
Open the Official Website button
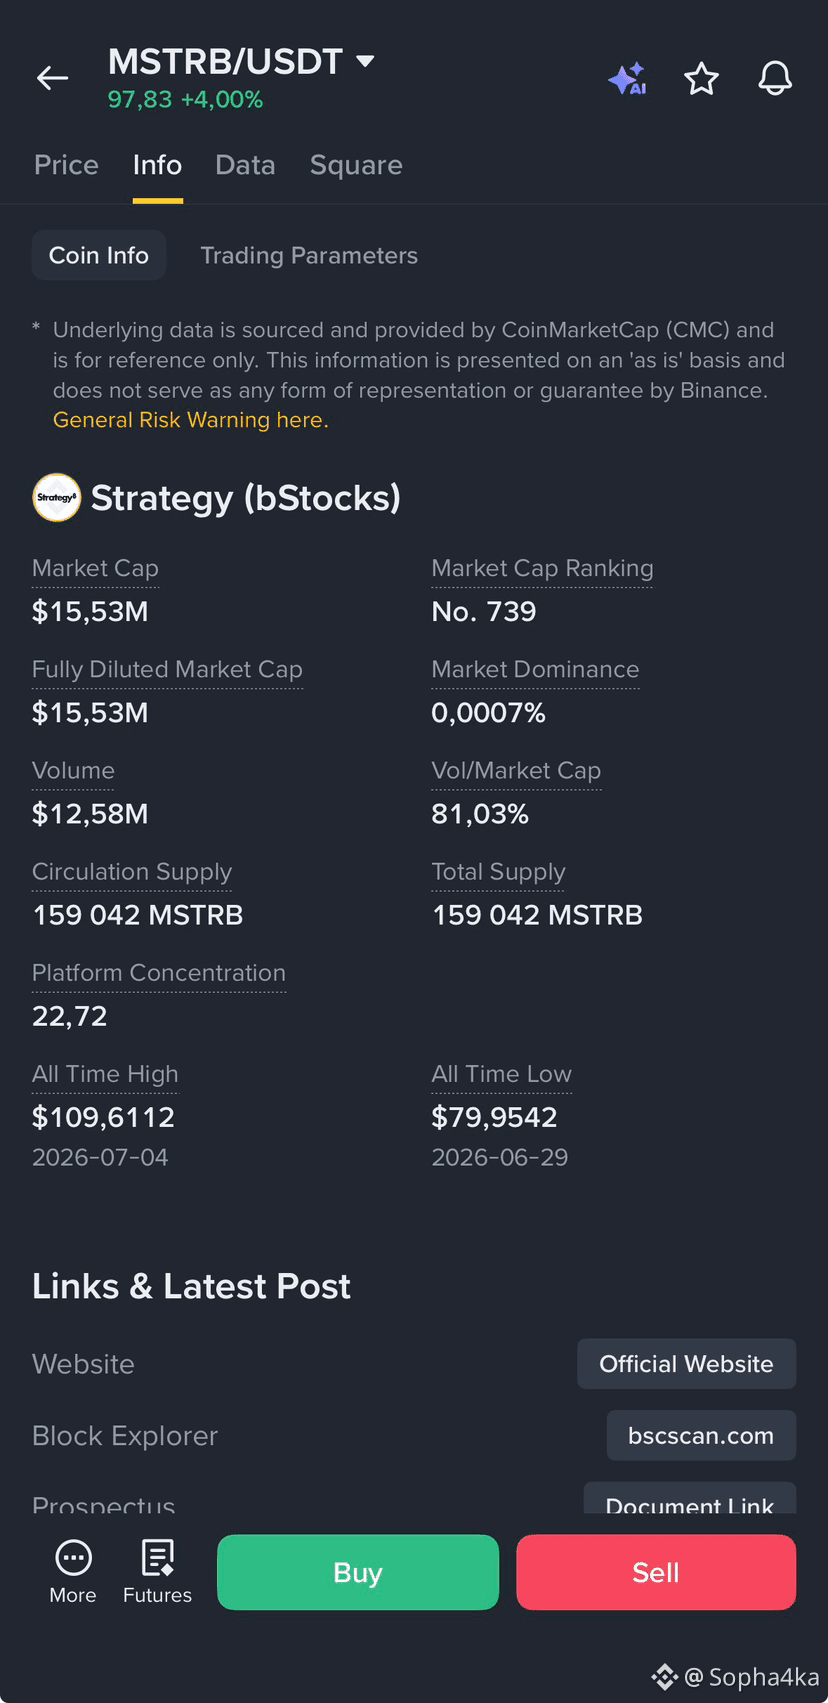686,1364
